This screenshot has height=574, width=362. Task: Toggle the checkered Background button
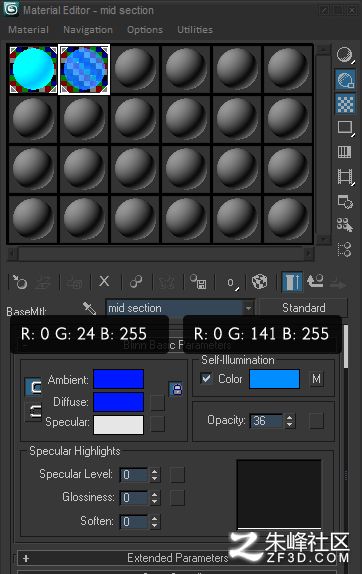[345, 104]
